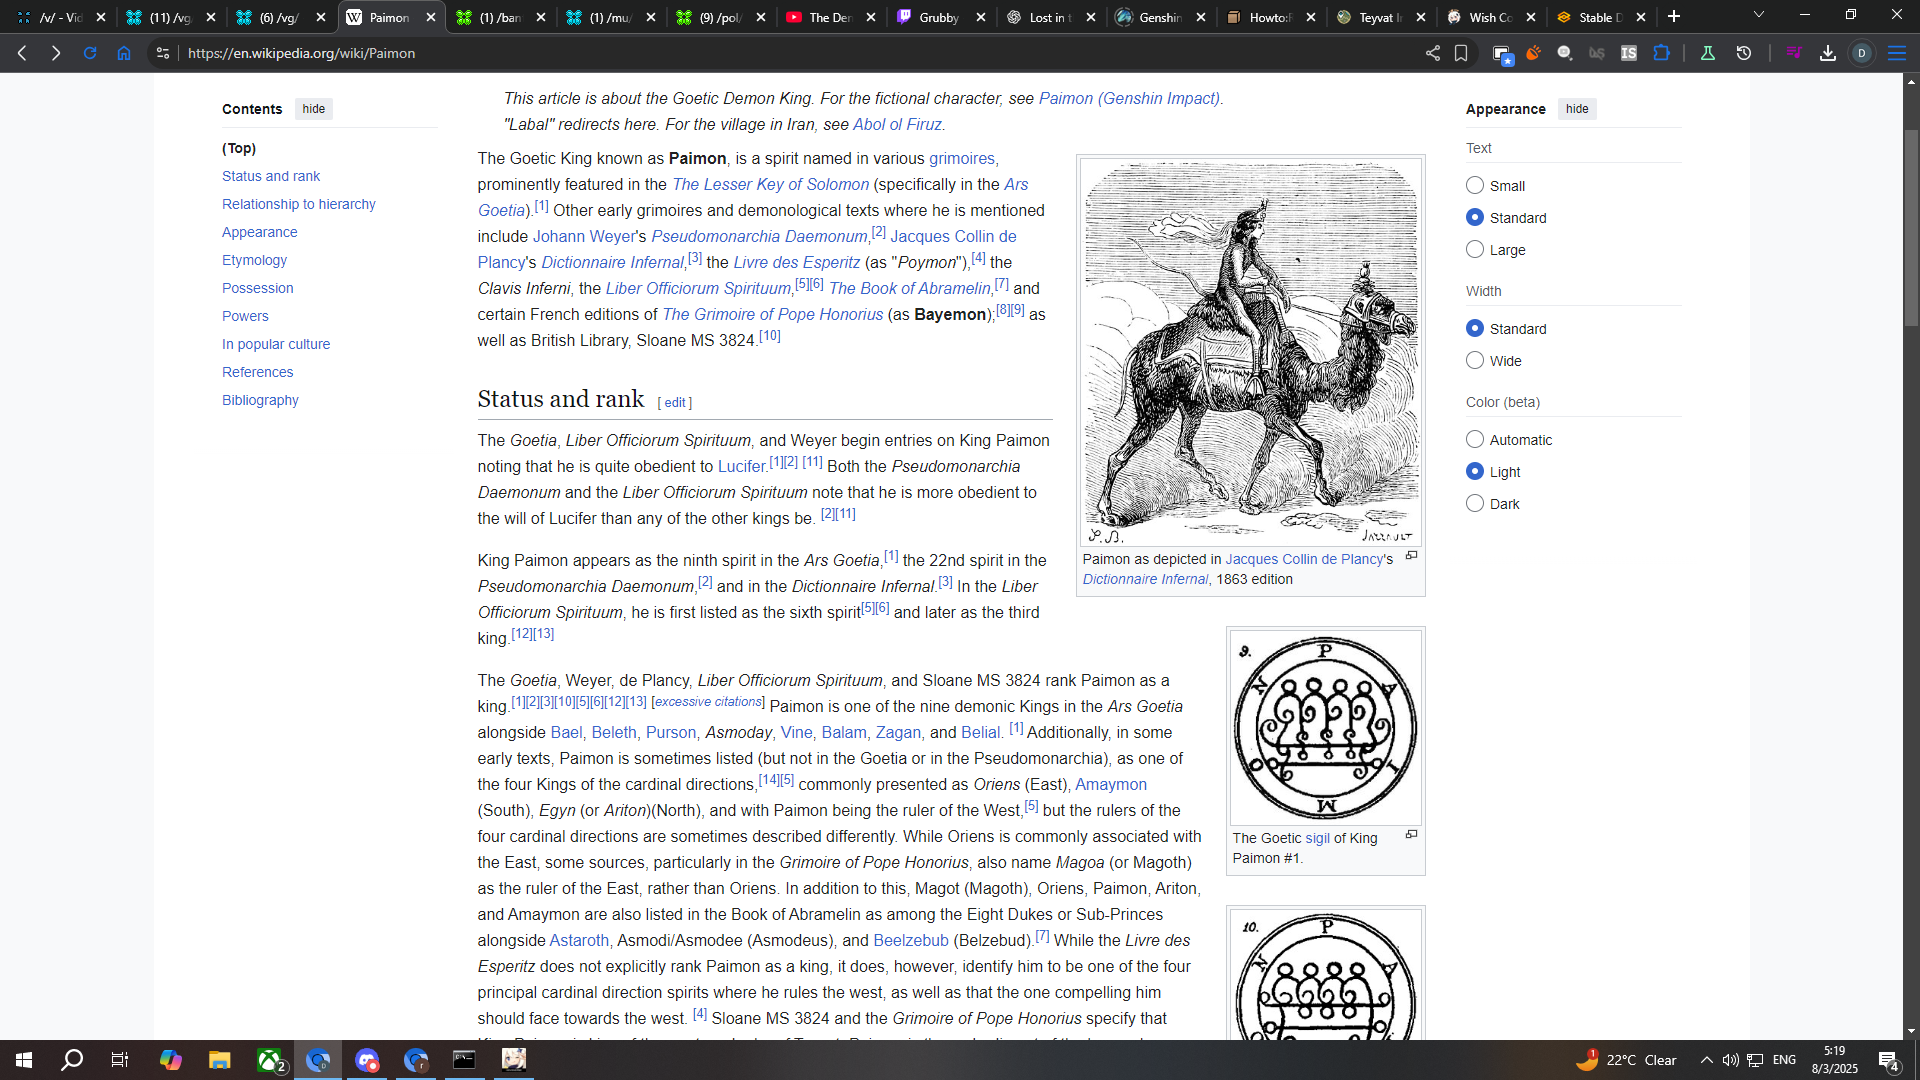1920x1080 pixels.
Task: Open the D profile avatar
Action: pos(1862,53)
